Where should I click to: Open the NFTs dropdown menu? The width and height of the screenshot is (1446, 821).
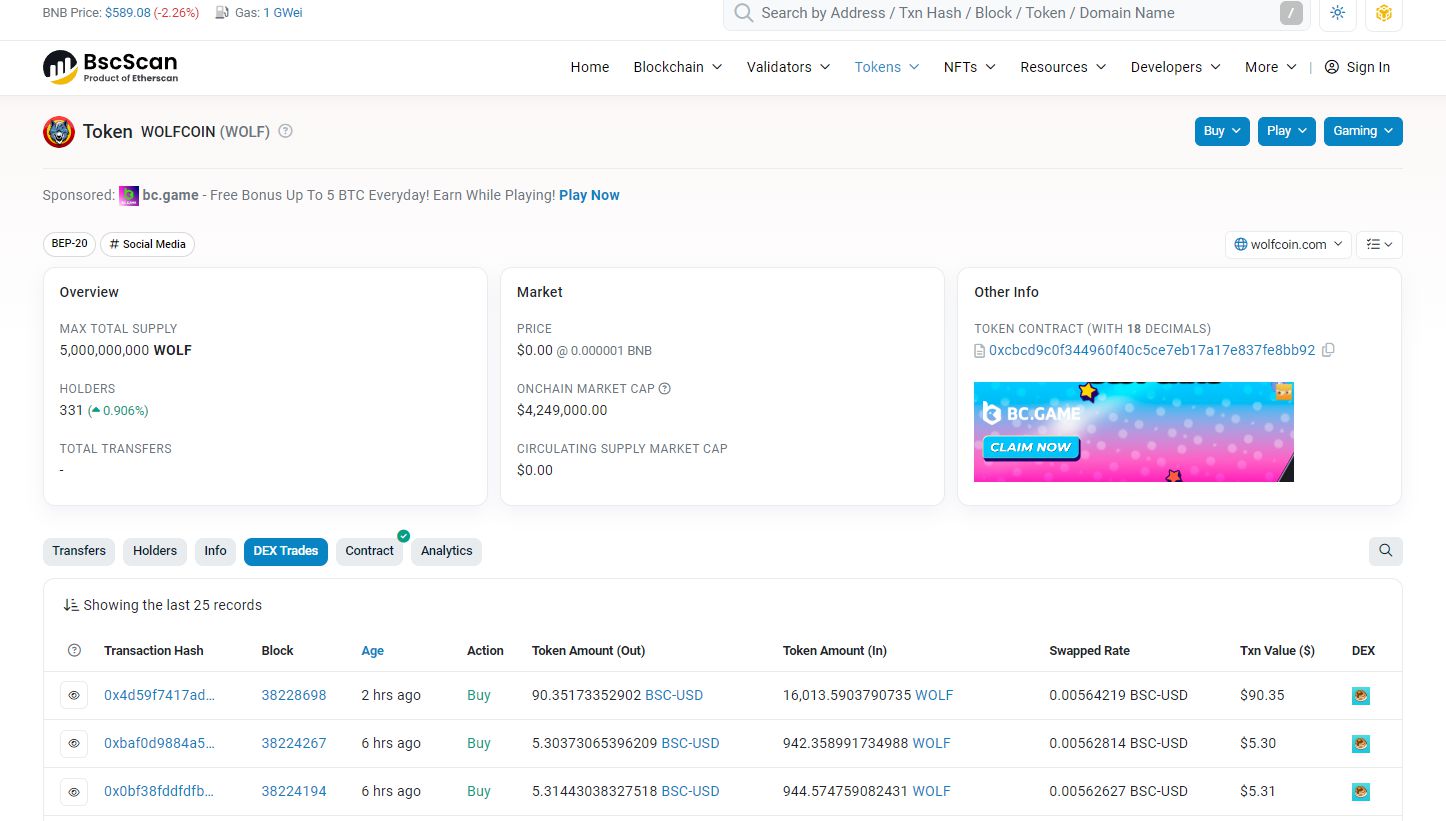[969, 67]
